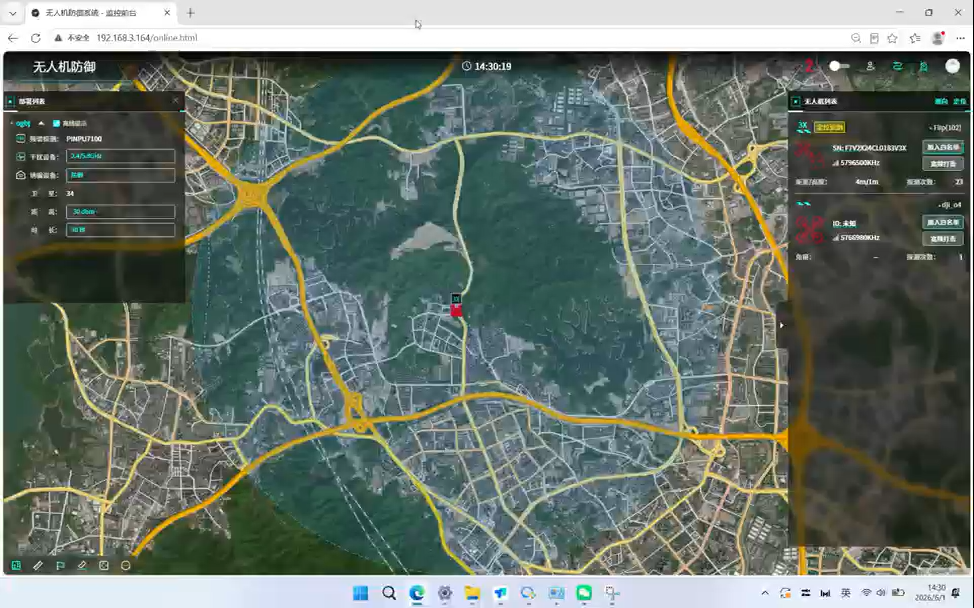Open the 30 dbm dropdown field

121,212
